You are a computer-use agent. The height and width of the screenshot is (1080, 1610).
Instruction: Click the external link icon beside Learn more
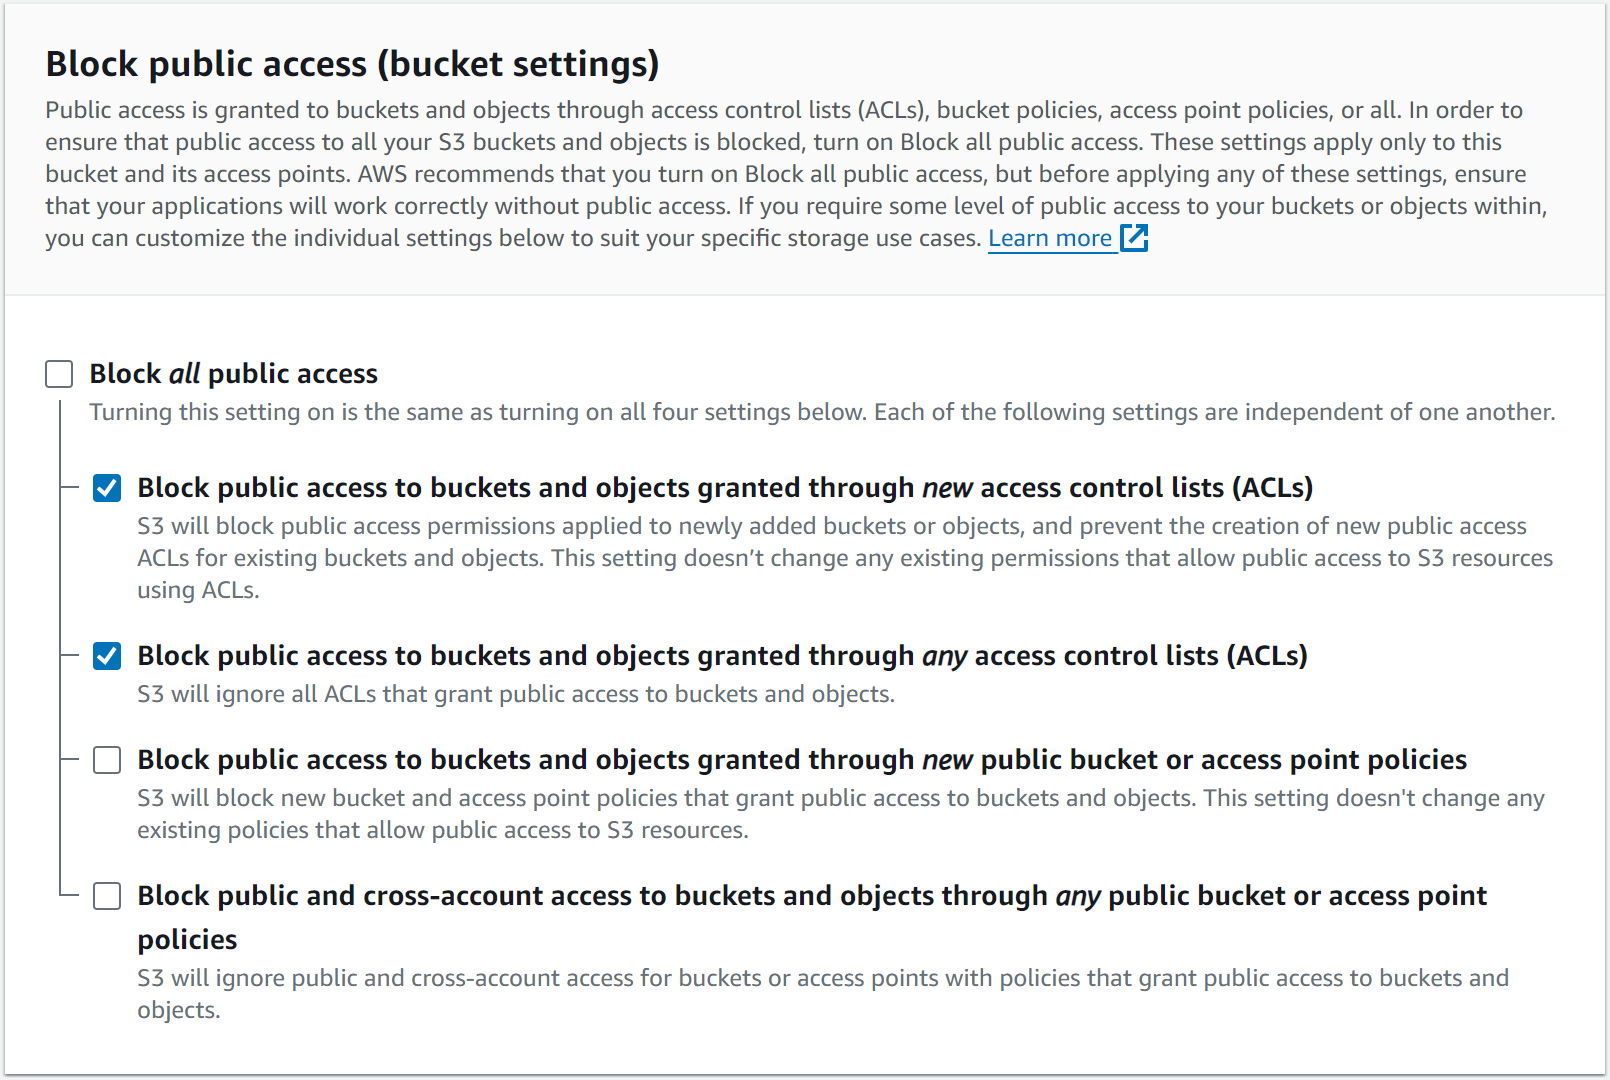(1134, 238)
